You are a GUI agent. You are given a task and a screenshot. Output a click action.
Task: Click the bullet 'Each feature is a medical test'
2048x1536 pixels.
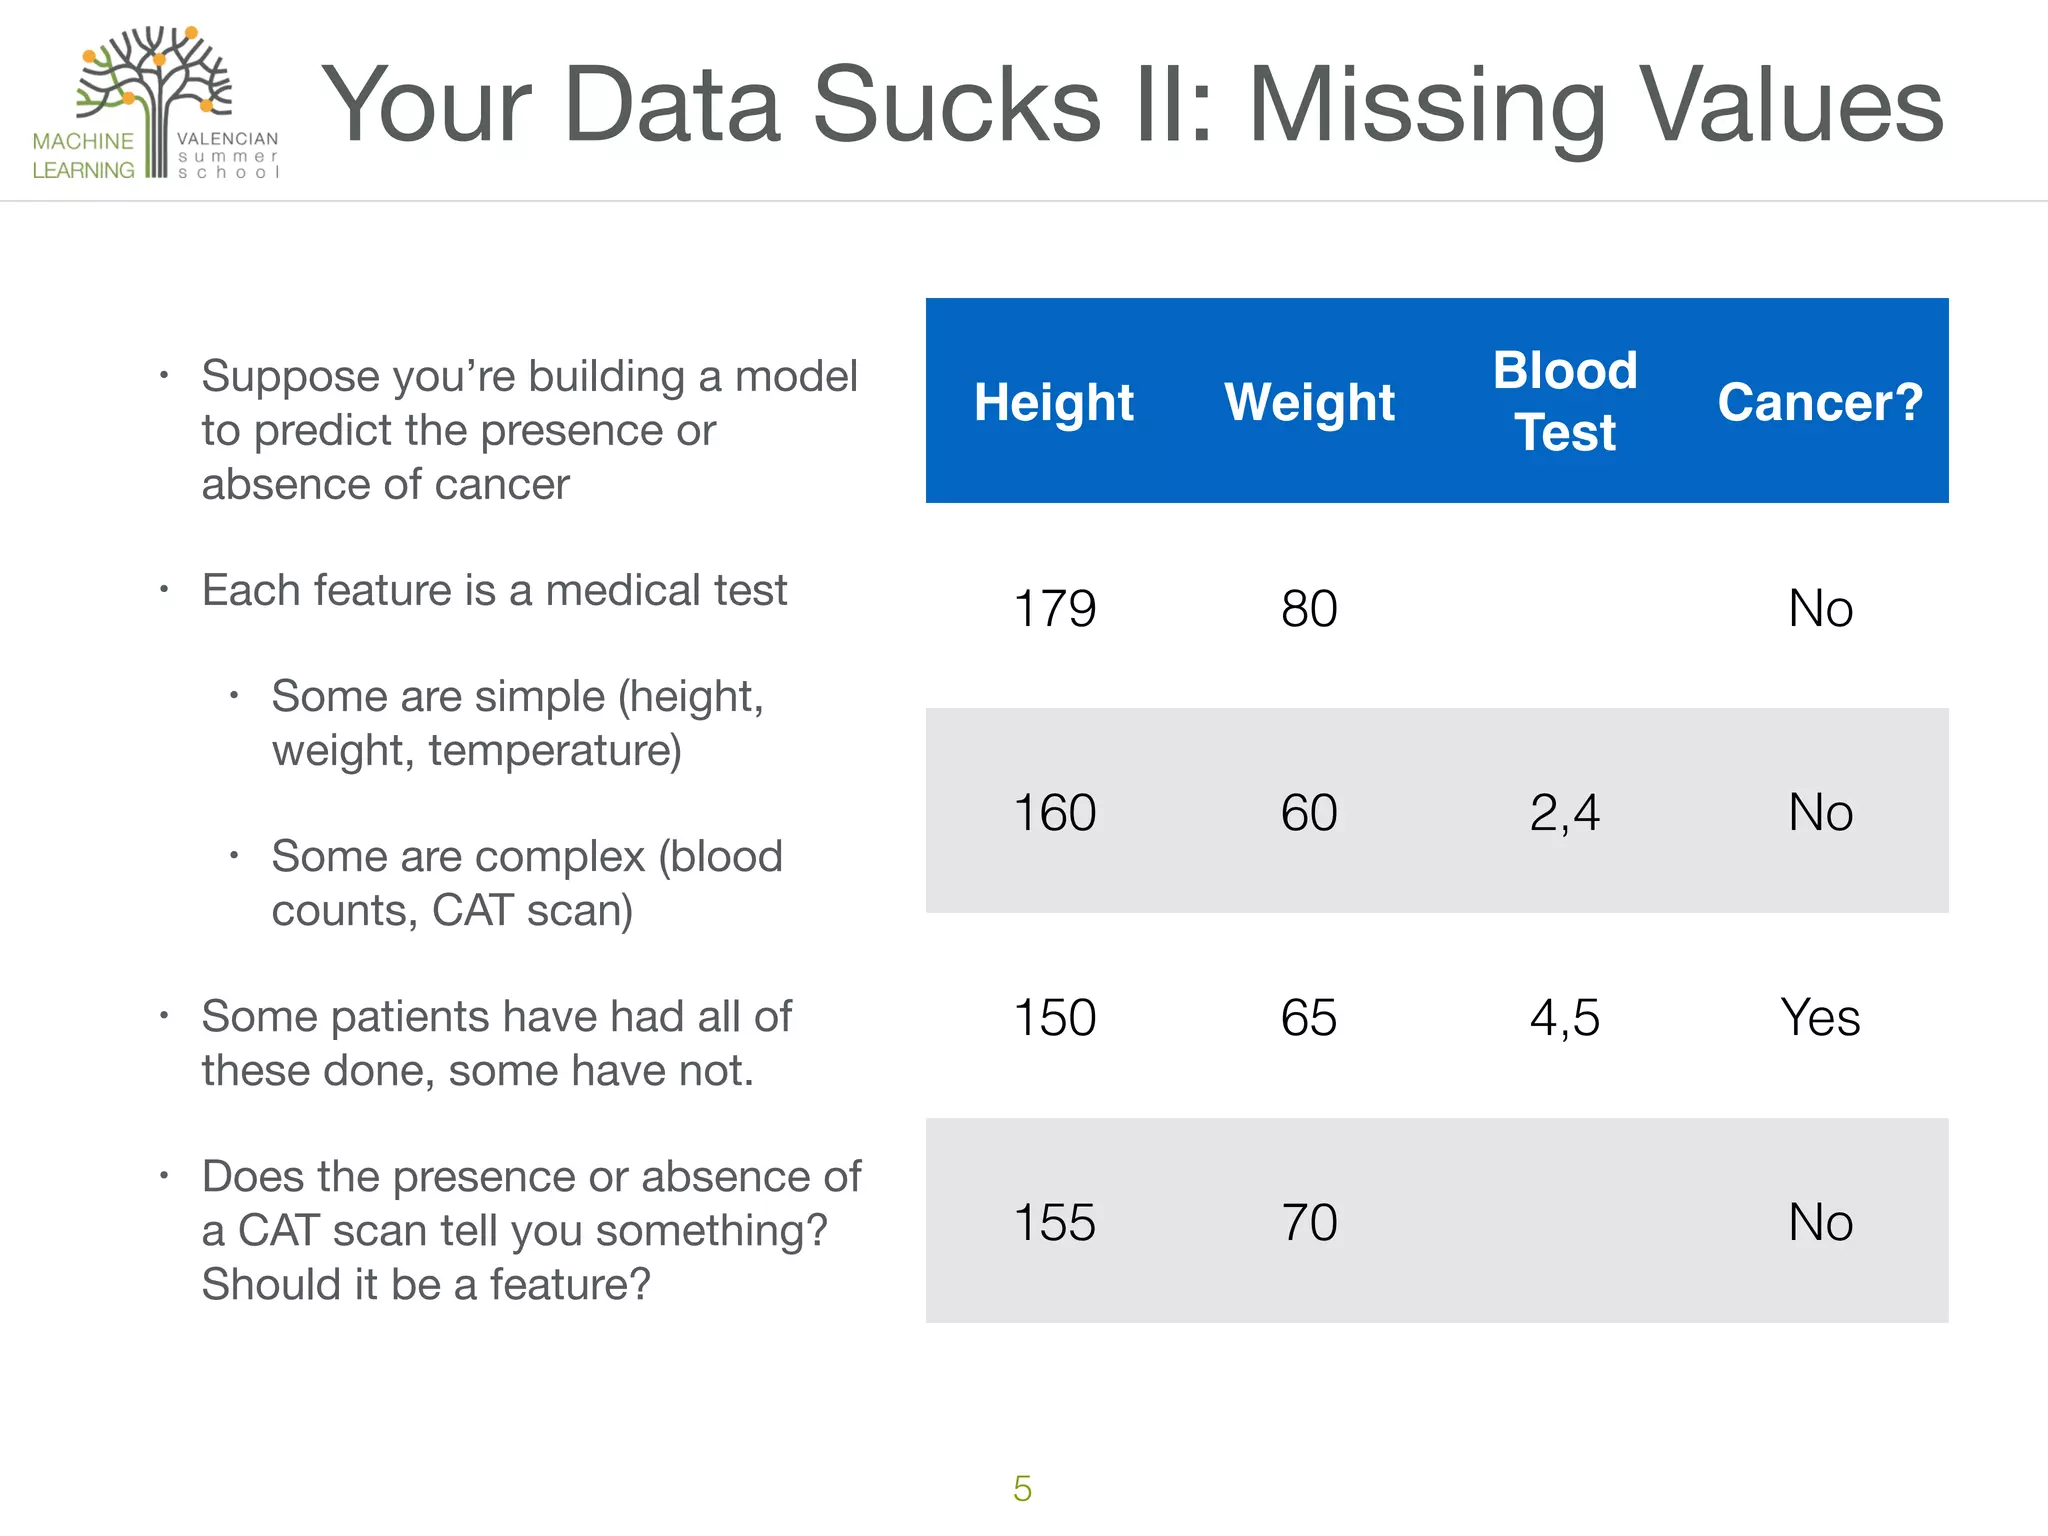tap(494, 590)
